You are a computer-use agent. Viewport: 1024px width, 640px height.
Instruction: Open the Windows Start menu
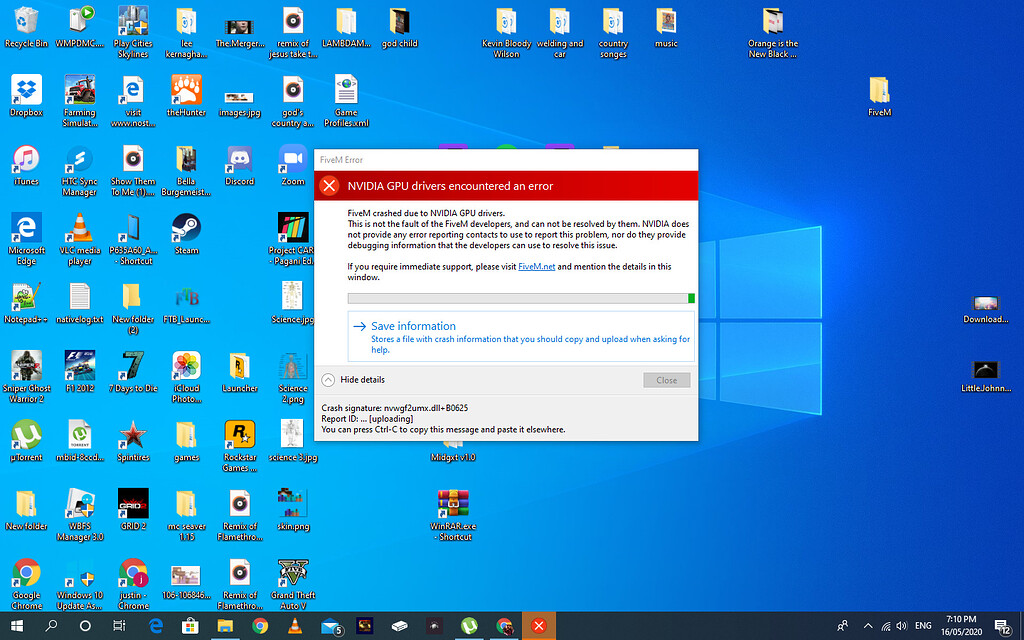point(17,626)
